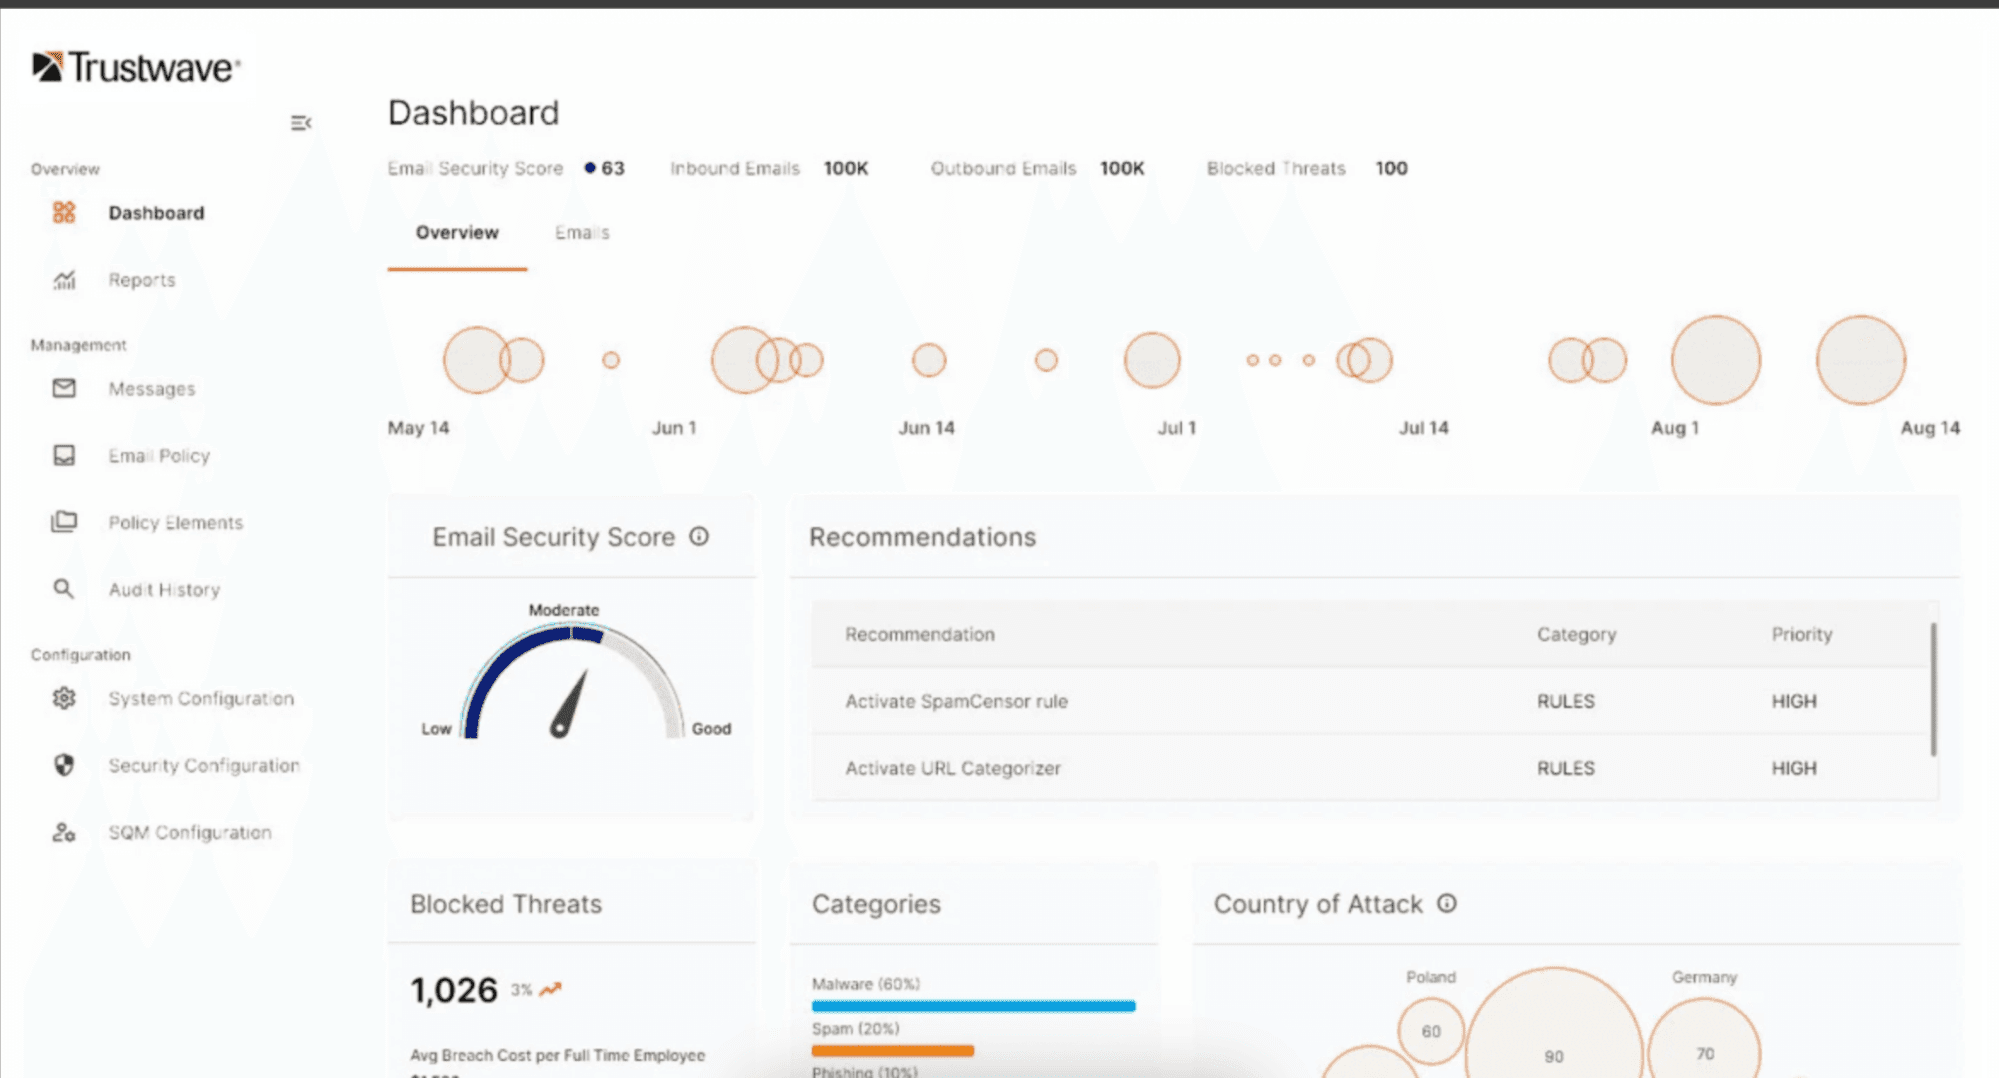Click the Priority column header
1999x1078 pixels.
click(x=1802, y=634)
